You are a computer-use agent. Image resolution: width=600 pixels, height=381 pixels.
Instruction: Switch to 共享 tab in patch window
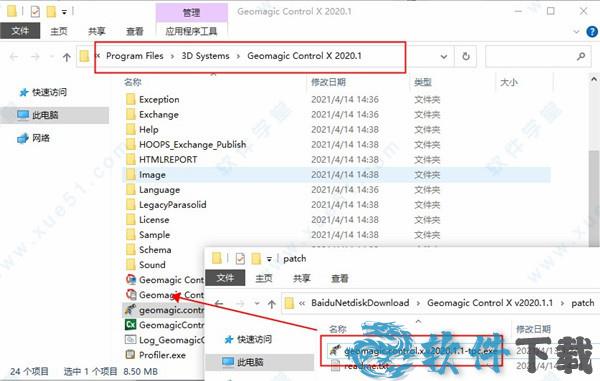tap(302, 278)
